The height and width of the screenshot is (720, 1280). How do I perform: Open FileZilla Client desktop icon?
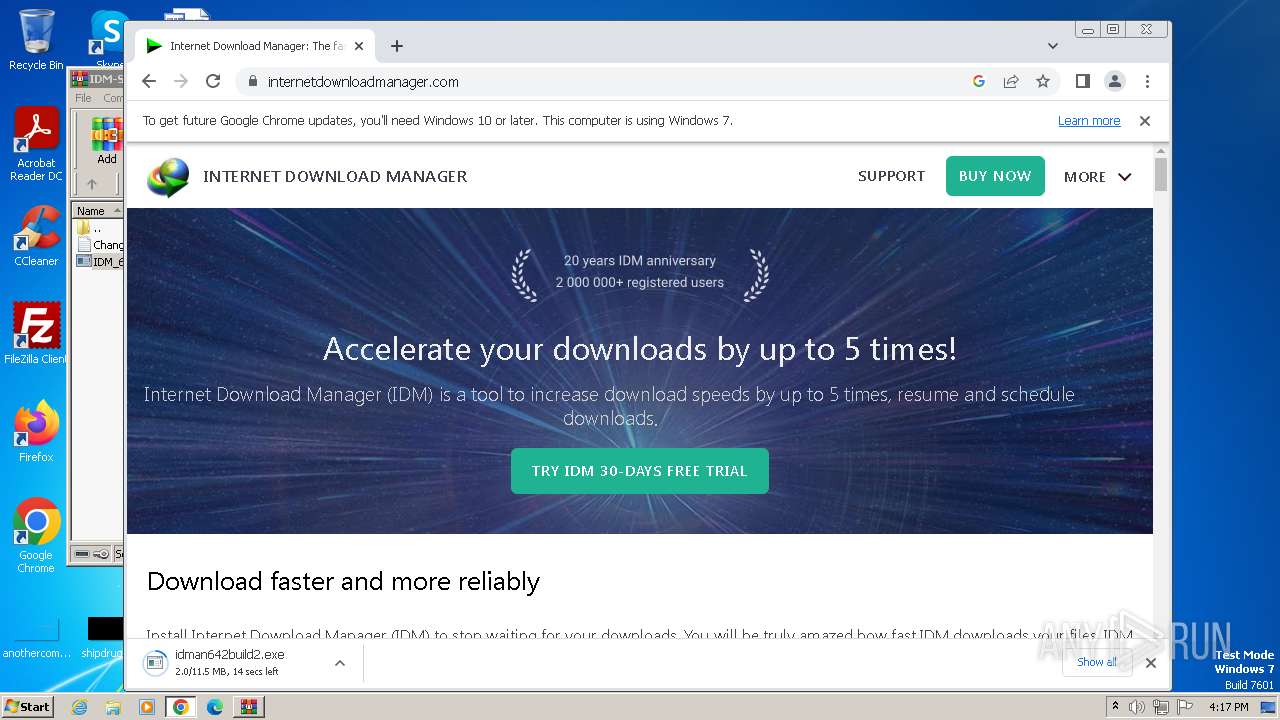tap(36, 334)
